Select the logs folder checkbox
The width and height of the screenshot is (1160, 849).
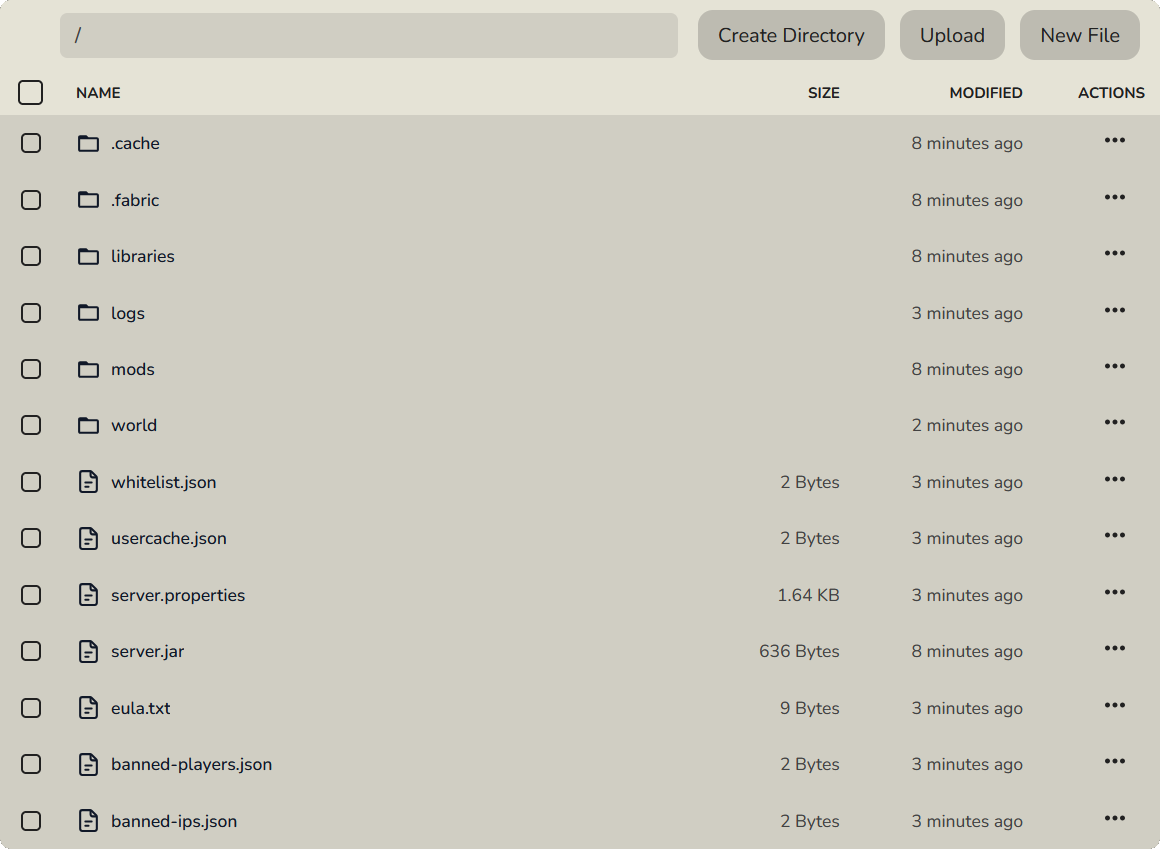point(31,313)
